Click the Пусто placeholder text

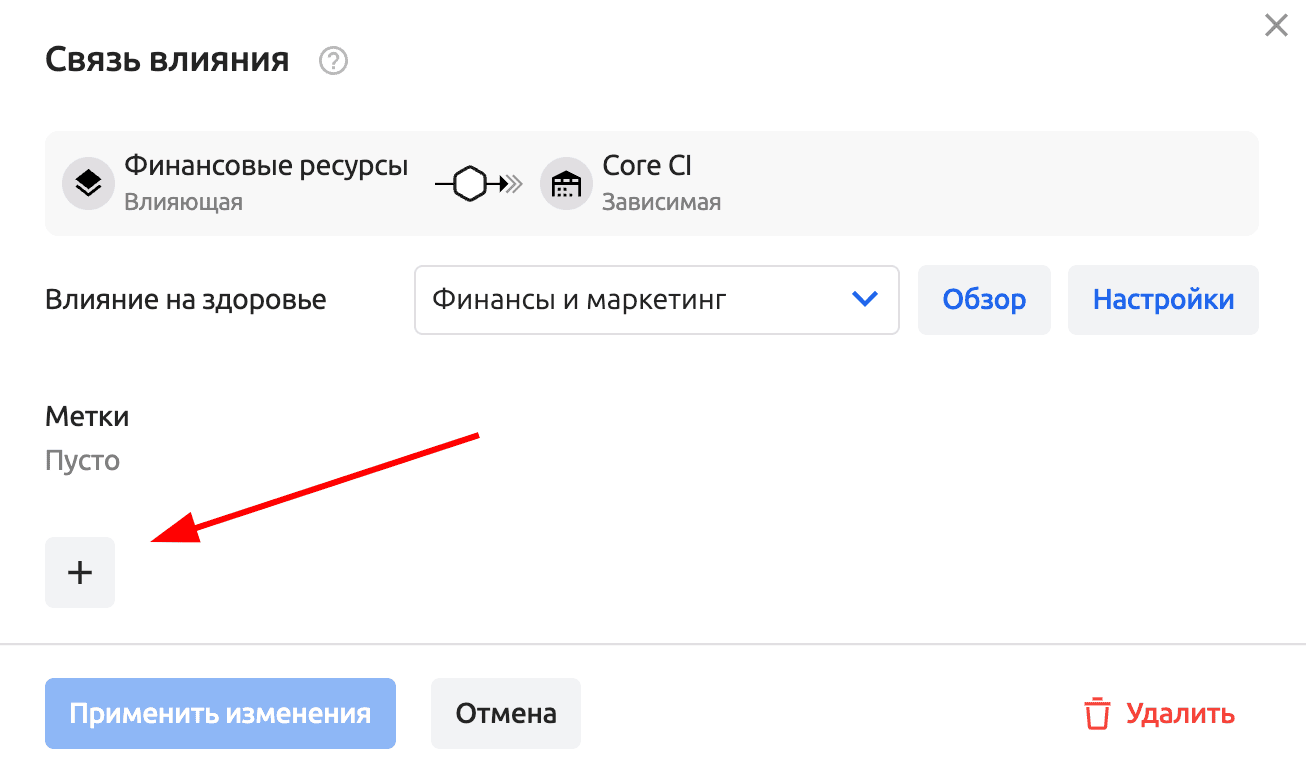[82, 461]
